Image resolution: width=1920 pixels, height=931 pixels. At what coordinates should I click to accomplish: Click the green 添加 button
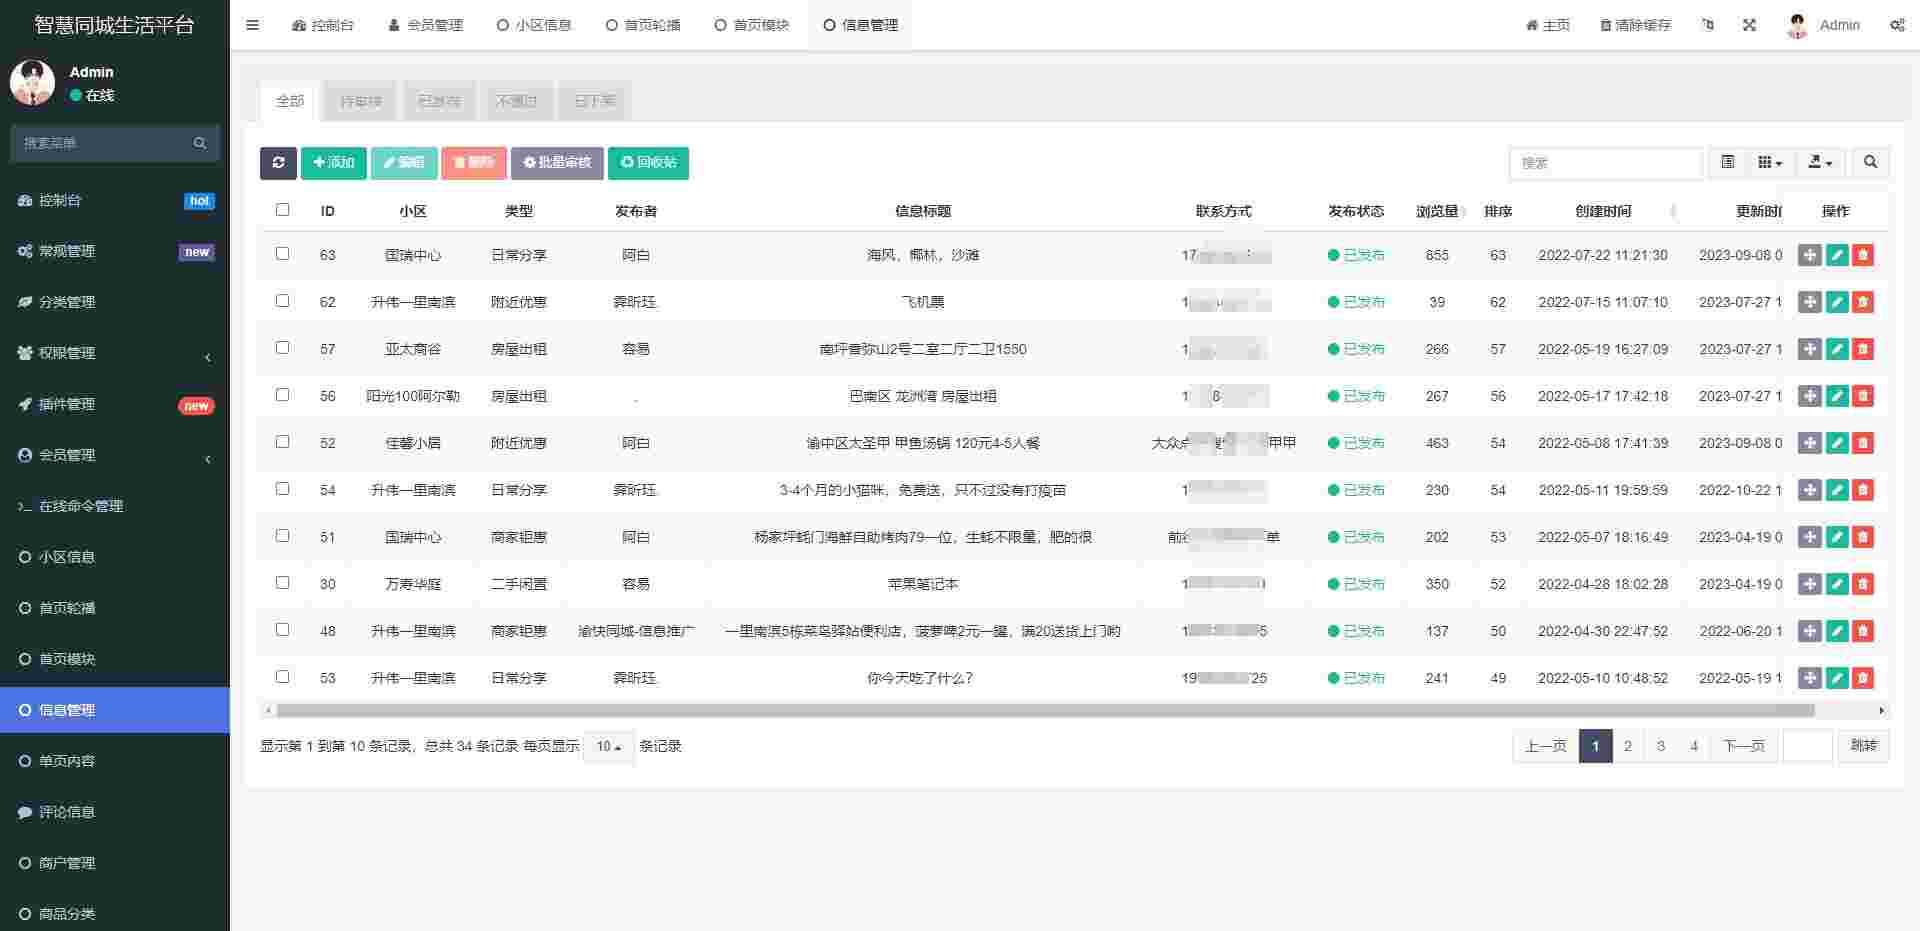click(333, 163)
